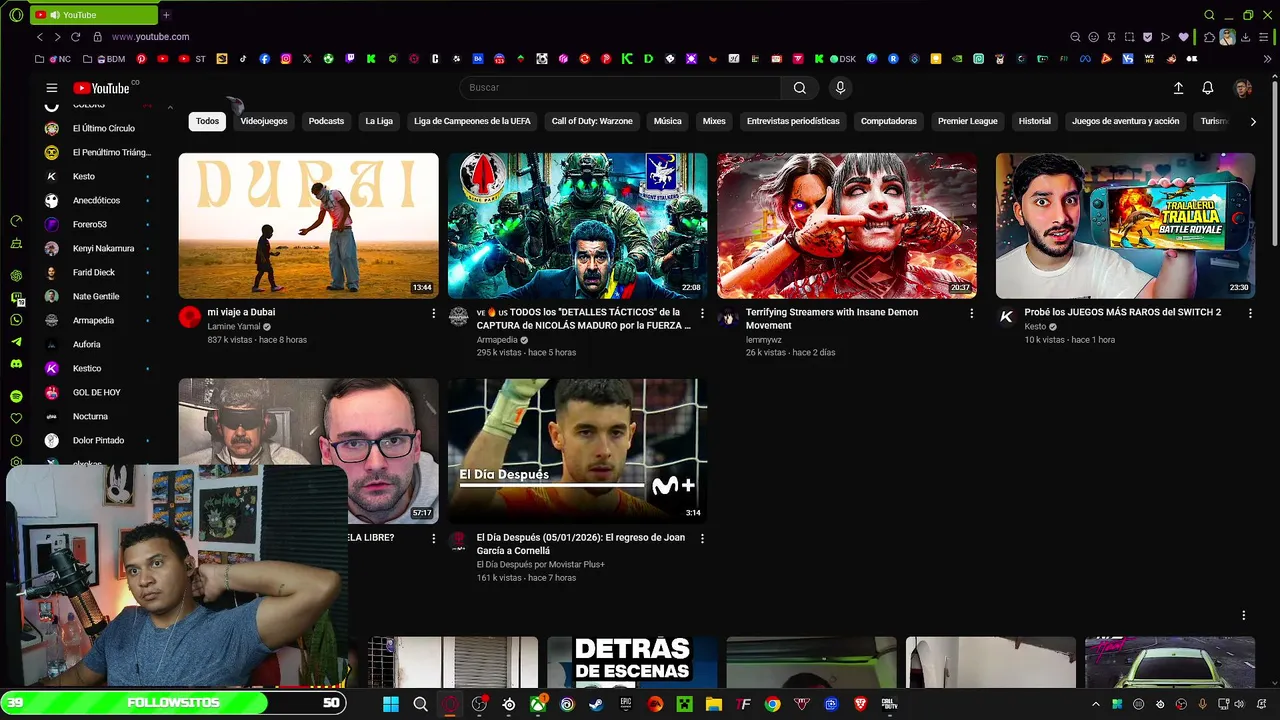Select the Videojuegos filter chip

click(264, 121)
